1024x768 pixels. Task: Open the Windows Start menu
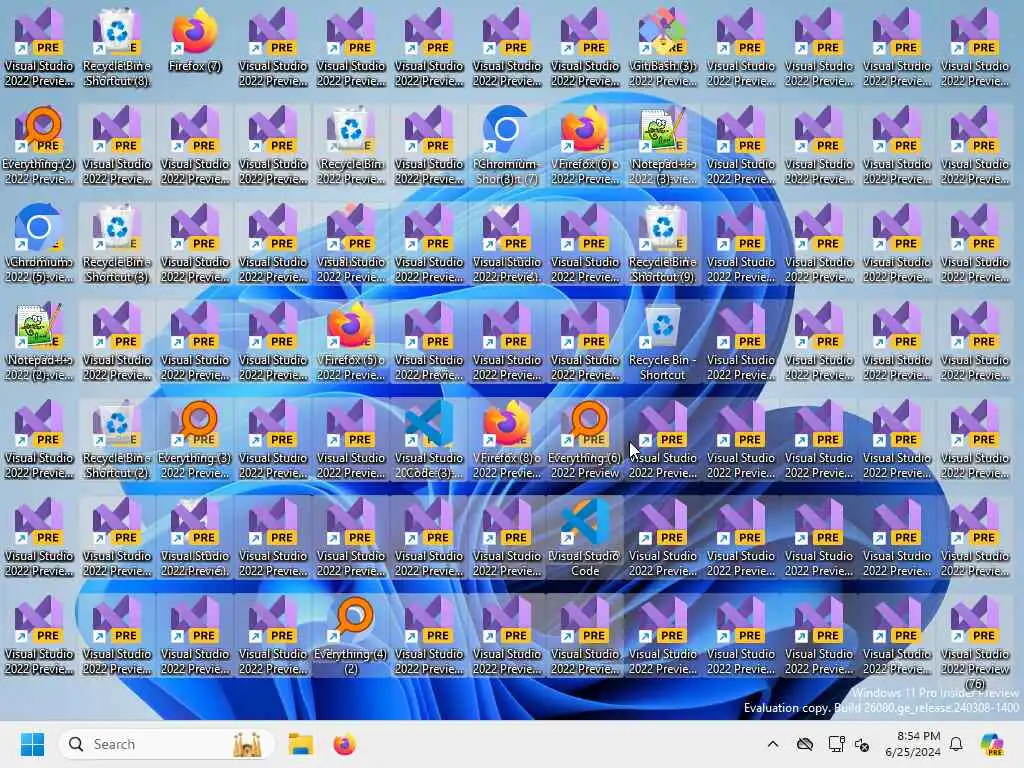click(32, 744)
